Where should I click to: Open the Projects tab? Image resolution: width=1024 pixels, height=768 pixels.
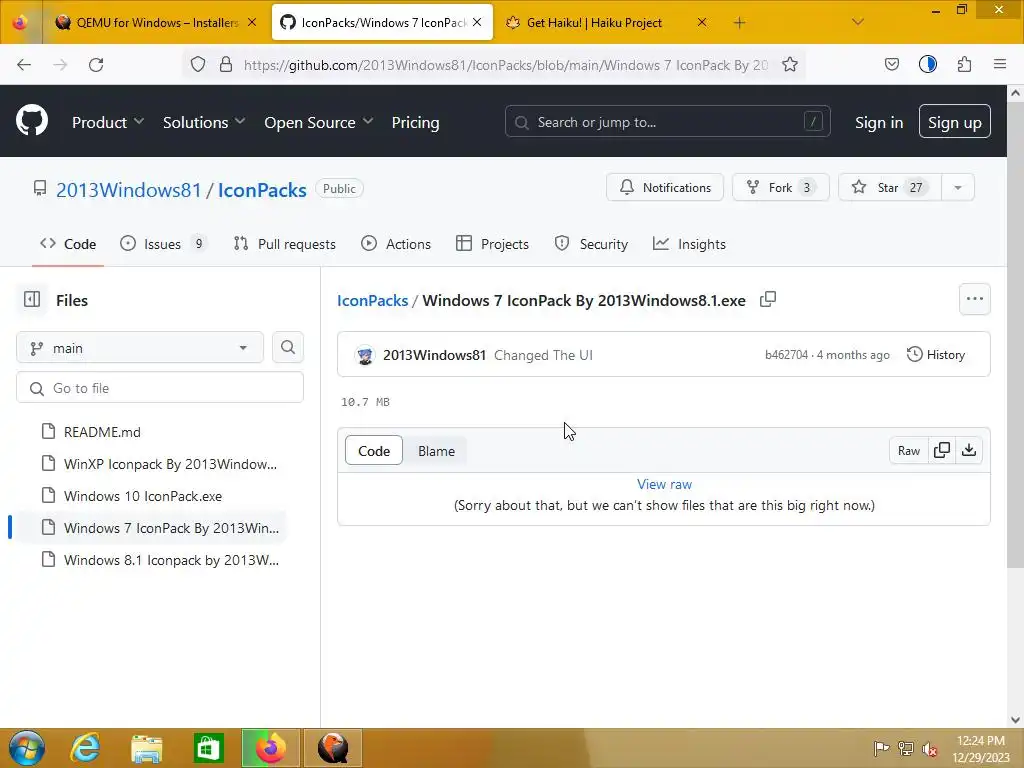(x=492, y=244)
